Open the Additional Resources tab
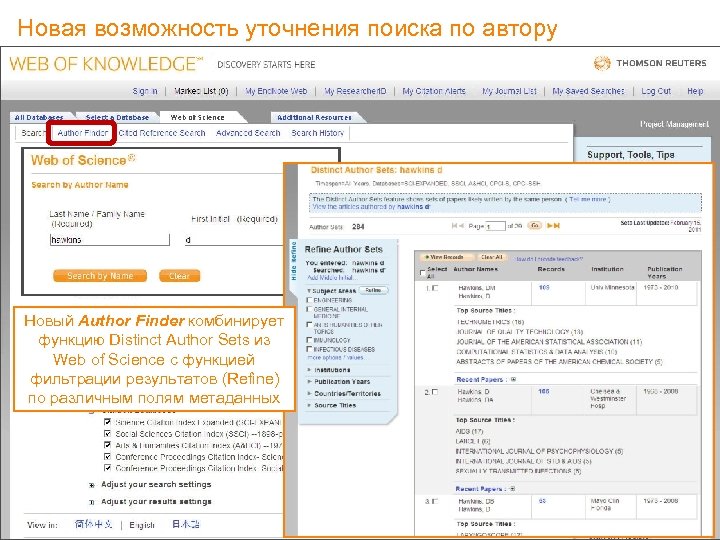Viewport: 720px width, 540px height. [x=315, y=118]
